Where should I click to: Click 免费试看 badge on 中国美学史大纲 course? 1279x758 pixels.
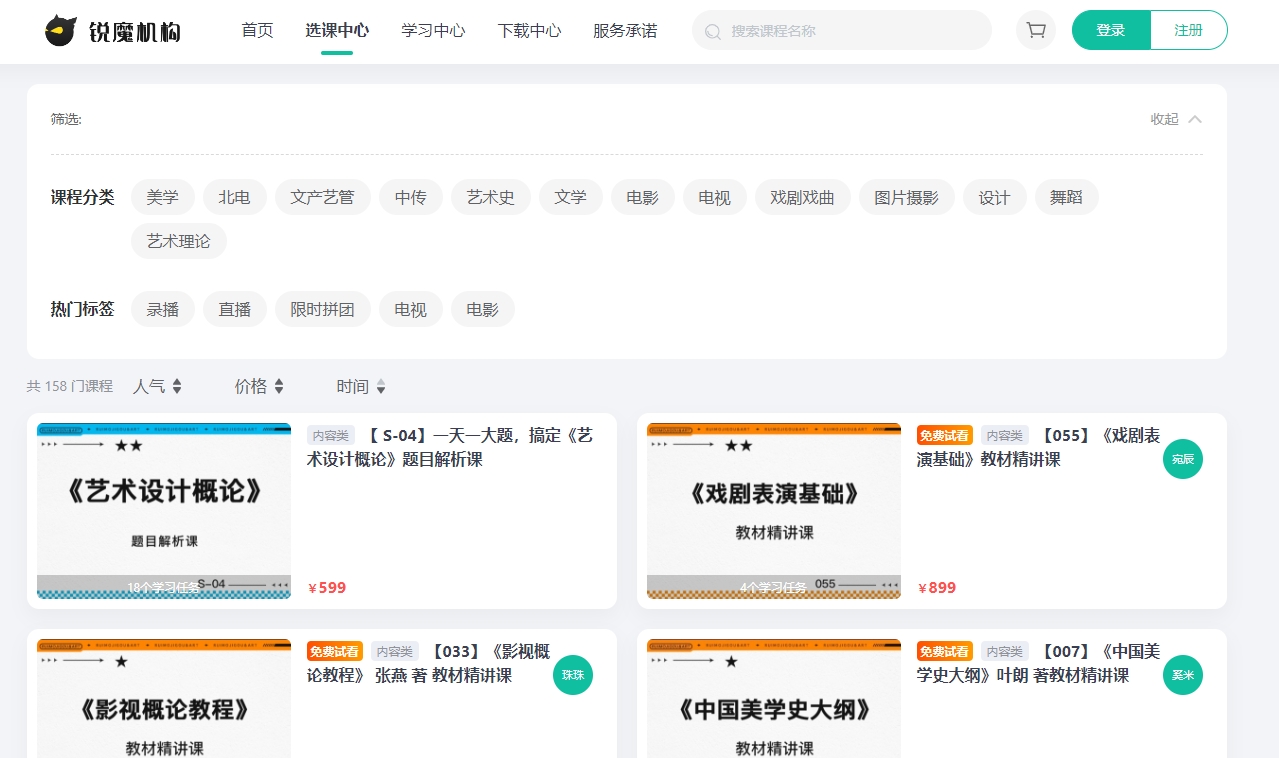click(945, 651)
